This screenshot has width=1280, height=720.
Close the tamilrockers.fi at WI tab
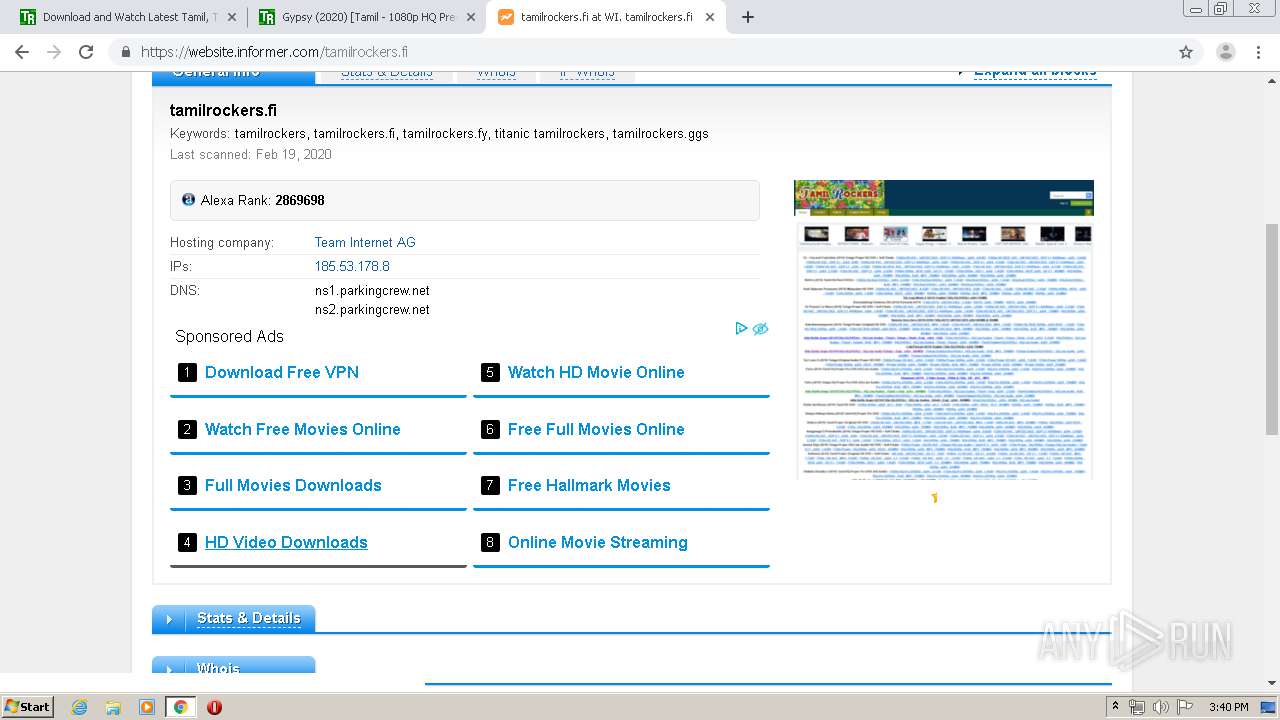pyautogui.click(x=710, y=17)
